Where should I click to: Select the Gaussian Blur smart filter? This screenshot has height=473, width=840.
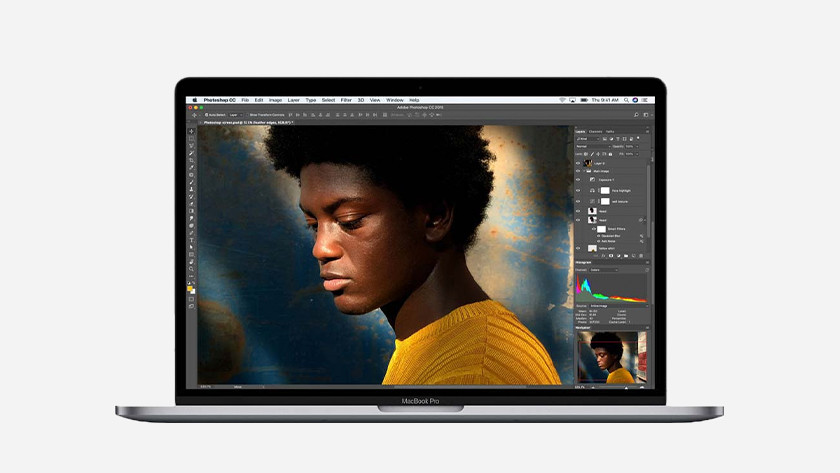[611, 236]
